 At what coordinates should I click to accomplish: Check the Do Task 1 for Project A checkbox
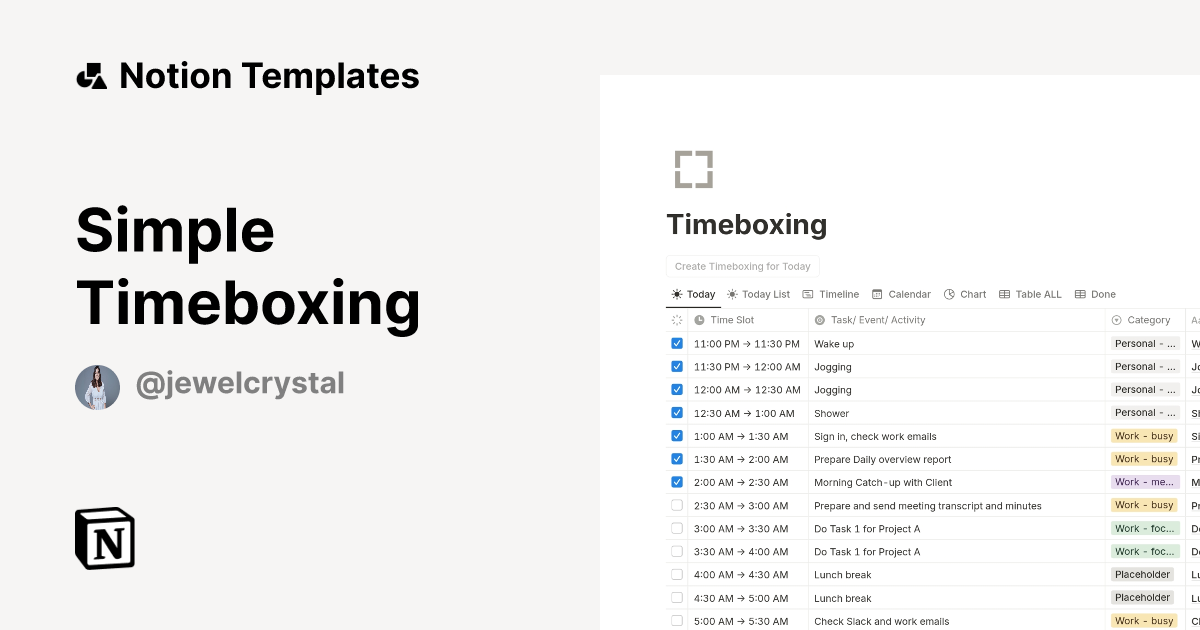tap(677, 528)
